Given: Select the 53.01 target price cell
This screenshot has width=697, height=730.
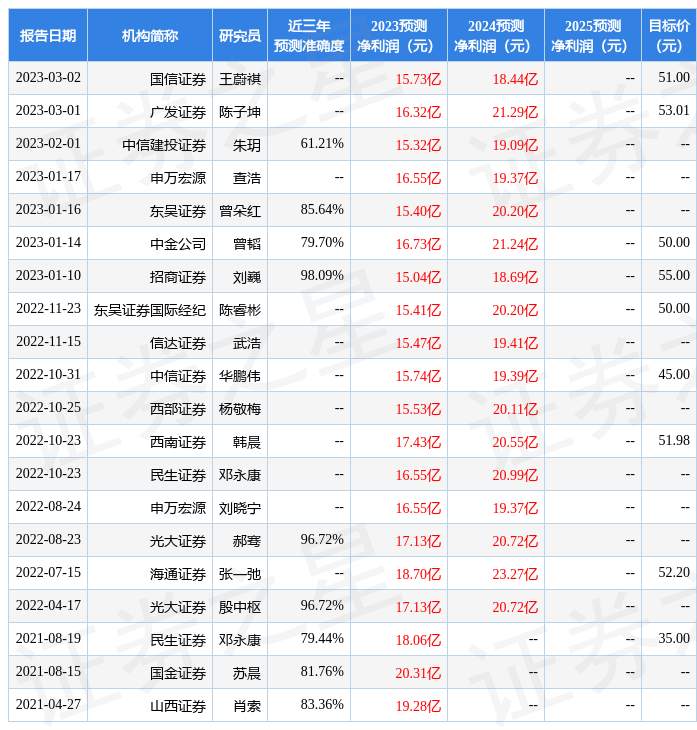Looking at the screenshot, I should click(674, 111).
